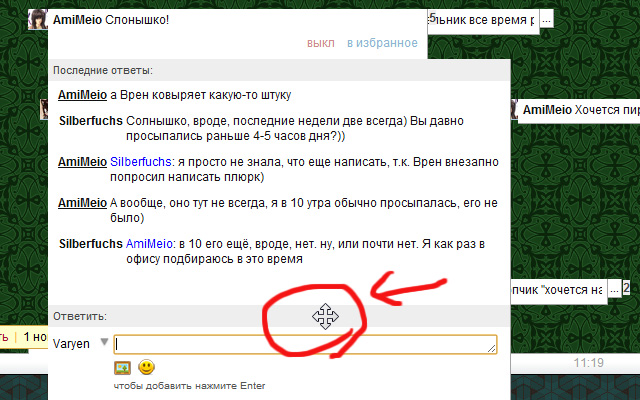640x400 pixels.
Task: Open AmiMeio name in 'Слонышко!' plurk header
Action: point(78,20)
